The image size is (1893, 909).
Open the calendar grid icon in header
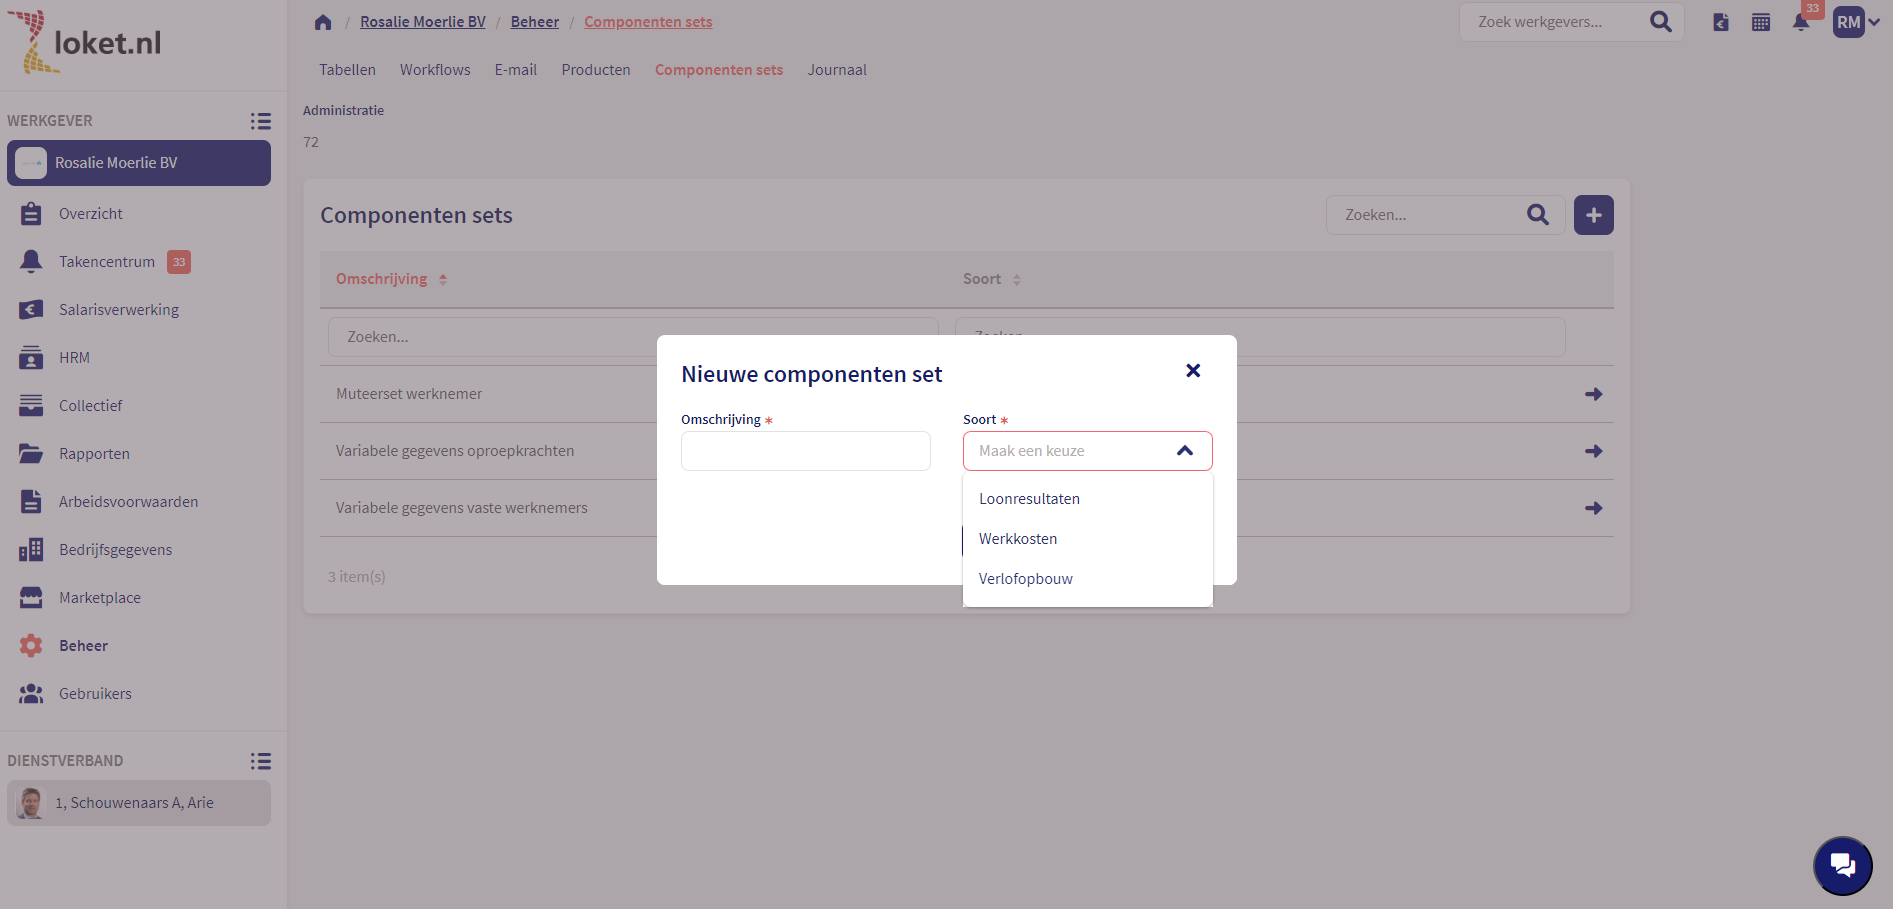[x=1761, y=22]
